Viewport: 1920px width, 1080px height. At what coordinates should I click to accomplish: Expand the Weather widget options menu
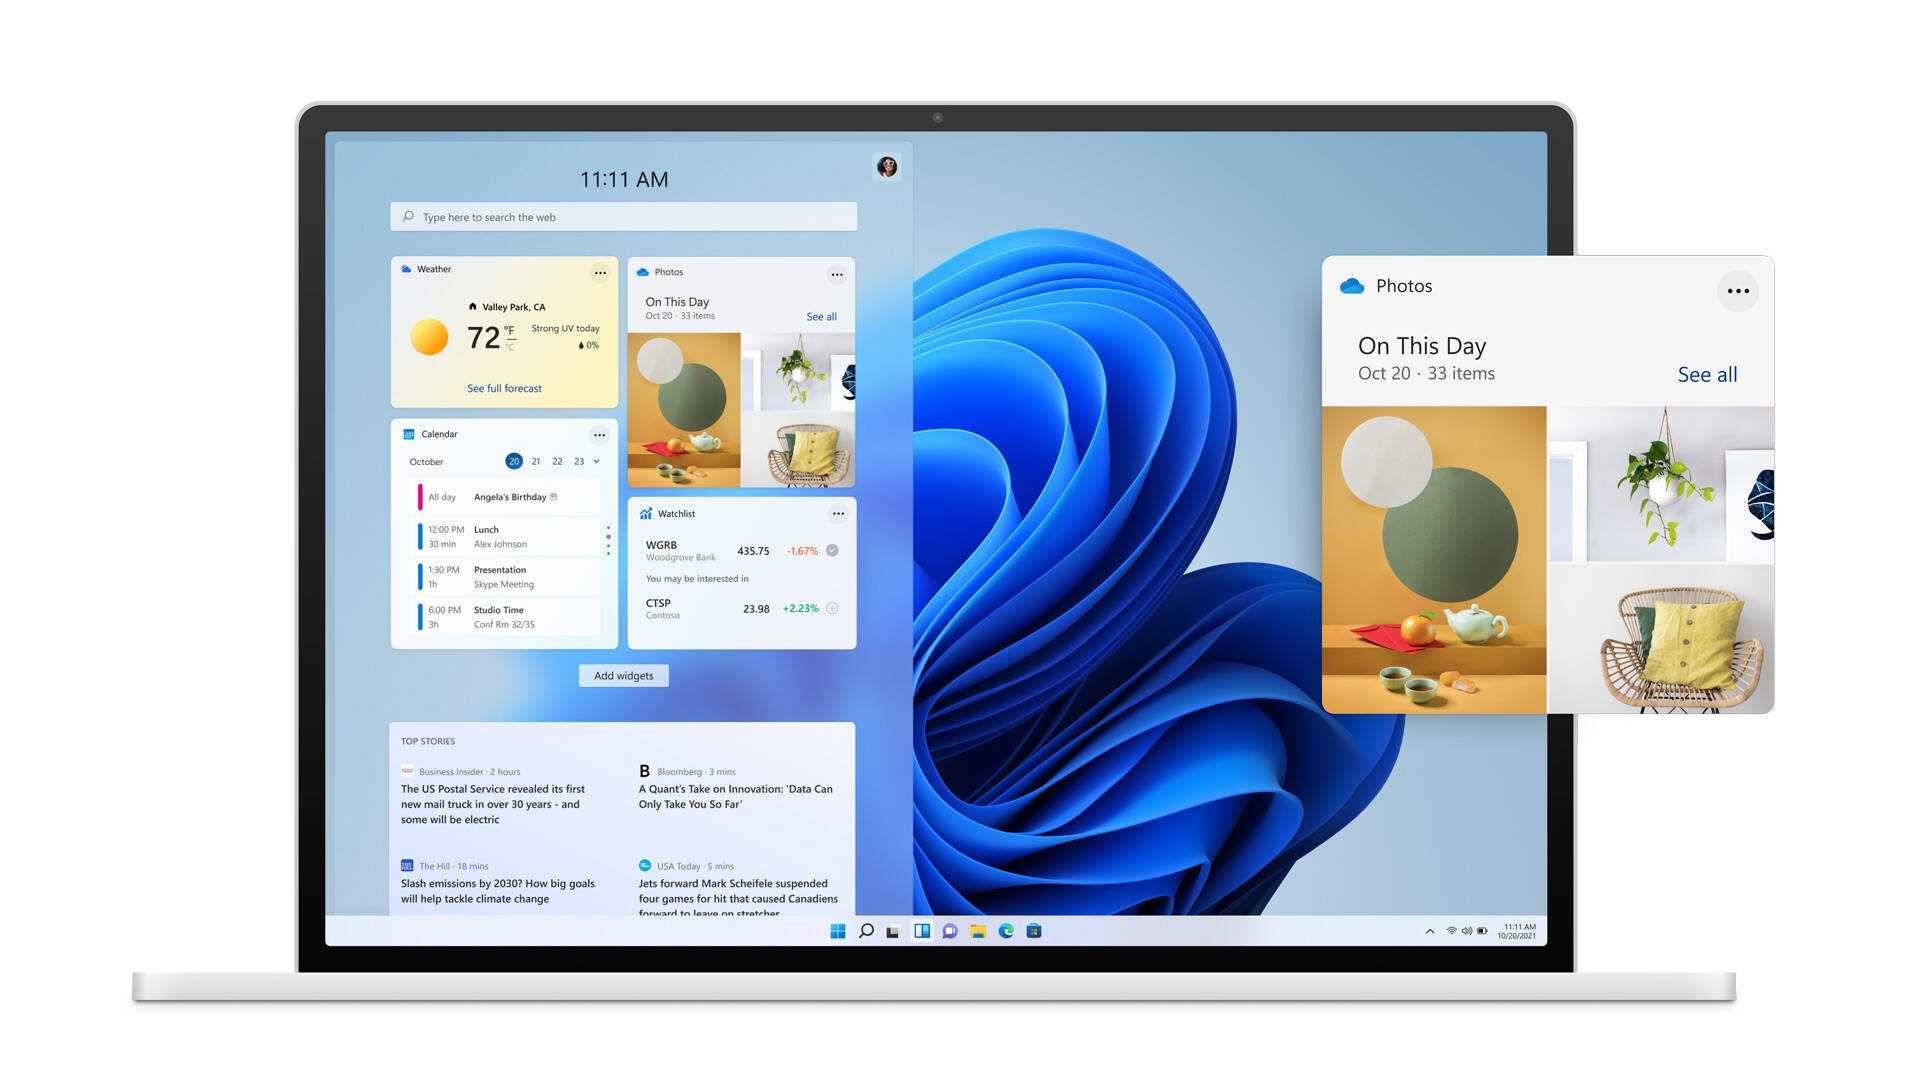point(600,269)
